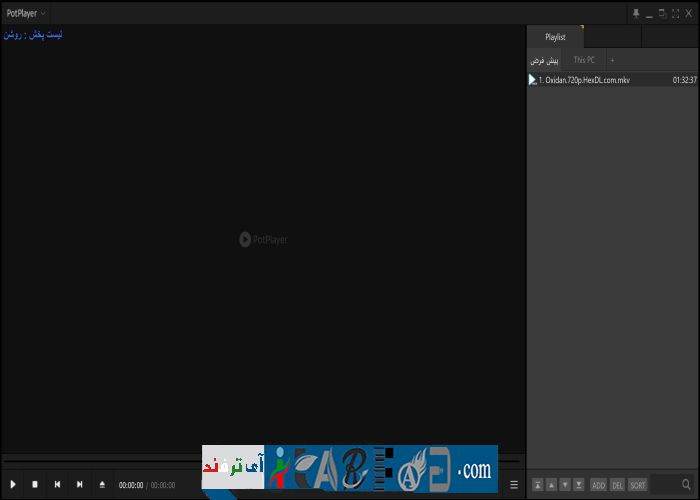This screenshot has height=500, width=700.
Task: Select the Playlist panel tab
Action: [555, 37]
